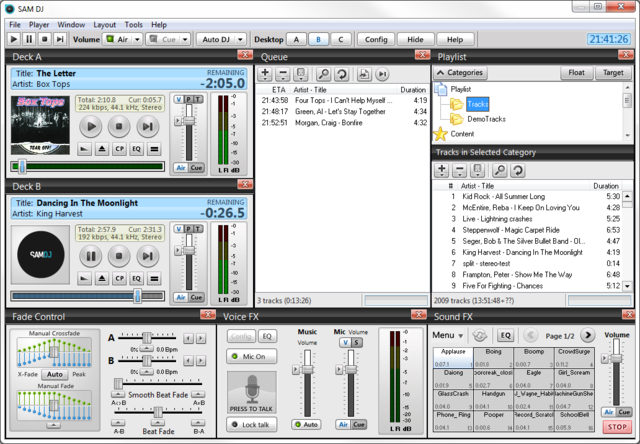Open the Player menu
640x444 pixels.
click(39, 24)
